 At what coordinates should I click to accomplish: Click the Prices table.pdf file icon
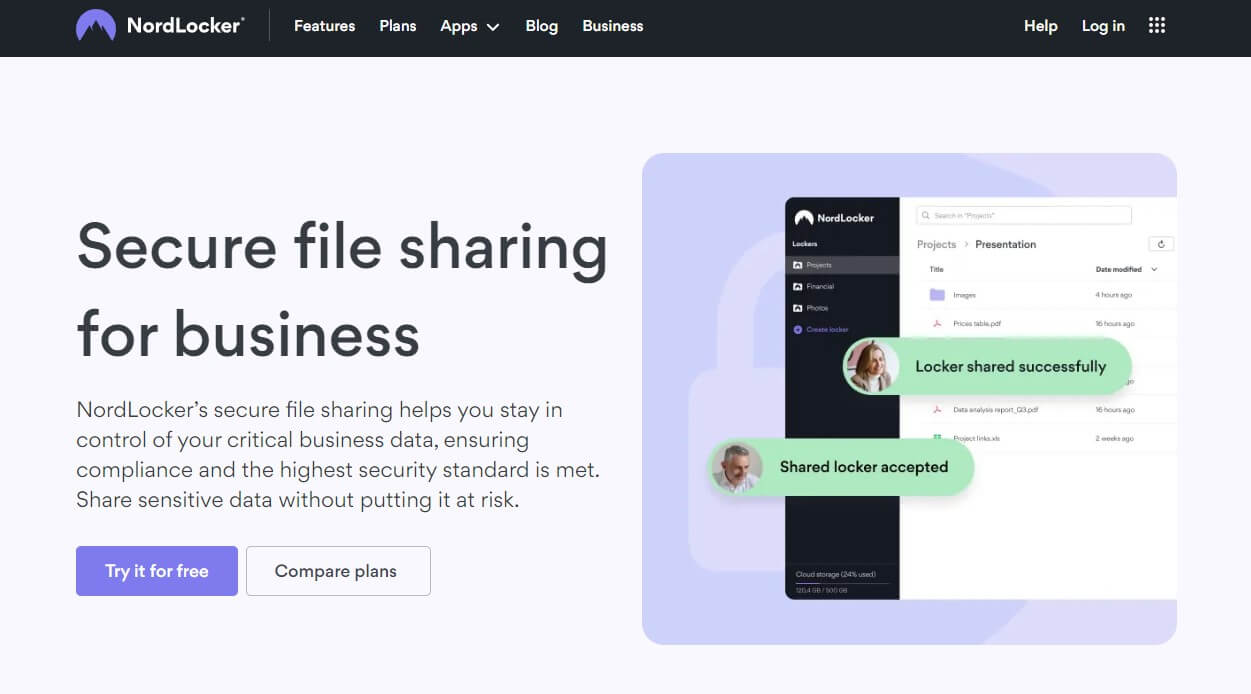point(937,324)
